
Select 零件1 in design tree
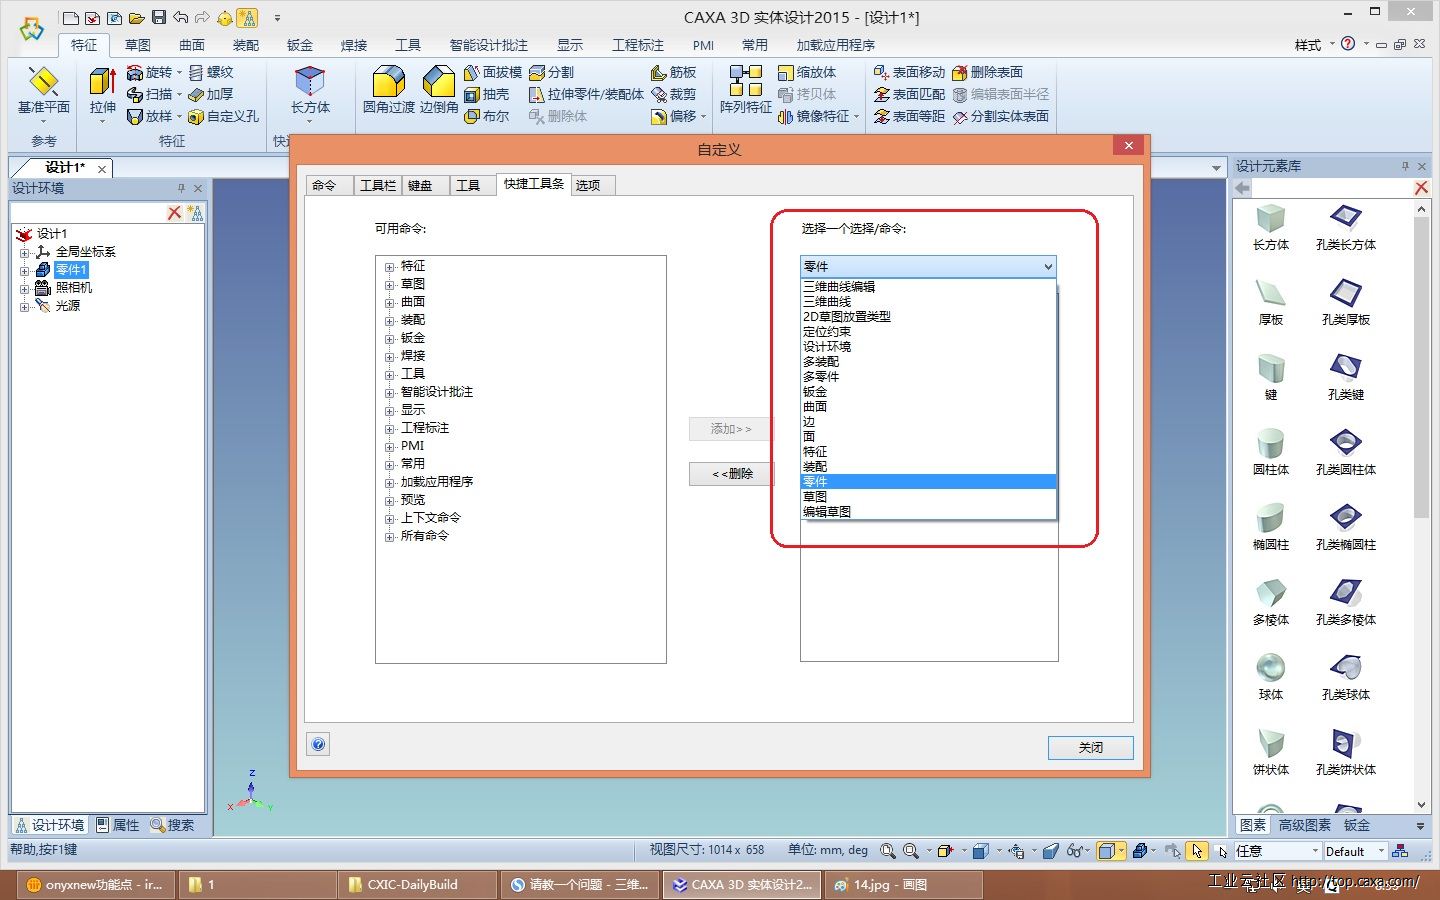pyautogui.click(x=71, y=270)
